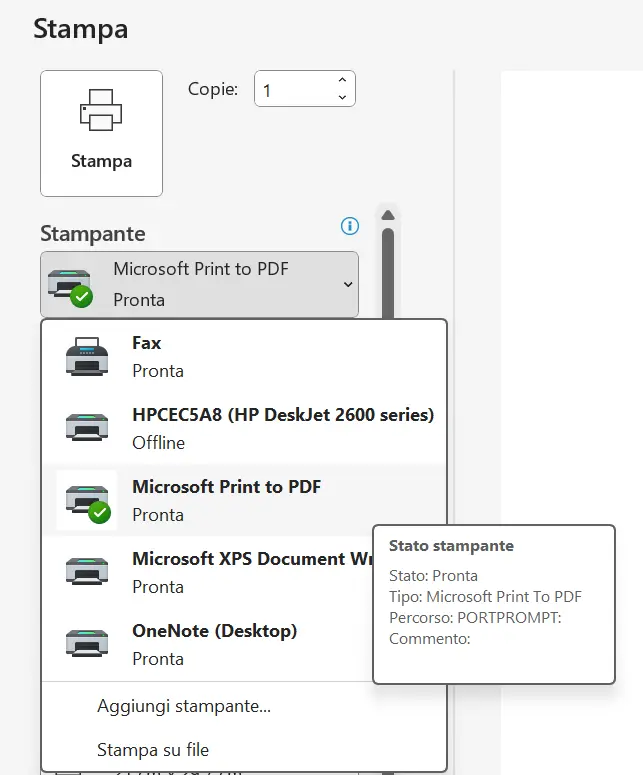Select OneNote (Desktop) printer
643x775 pixels.
208,644
